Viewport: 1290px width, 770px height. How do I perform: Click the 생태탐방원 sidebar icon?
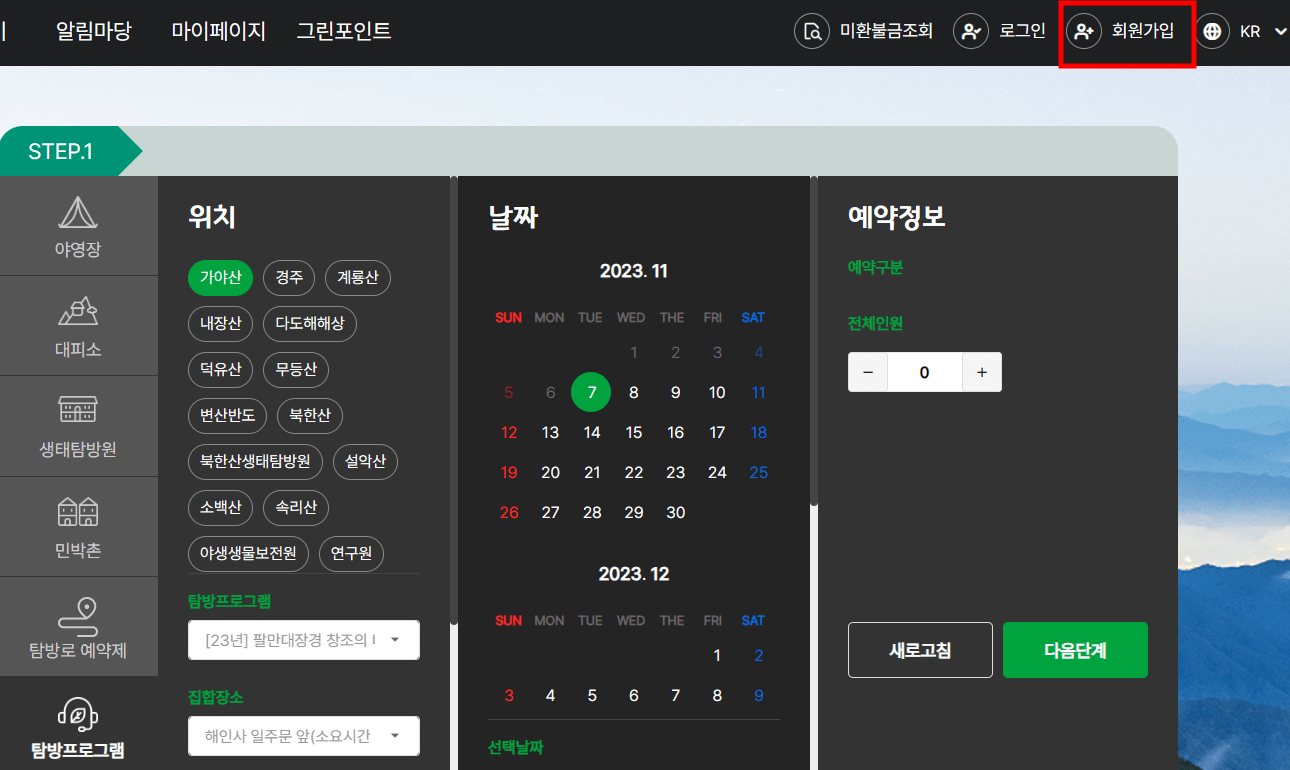(79, 426)
